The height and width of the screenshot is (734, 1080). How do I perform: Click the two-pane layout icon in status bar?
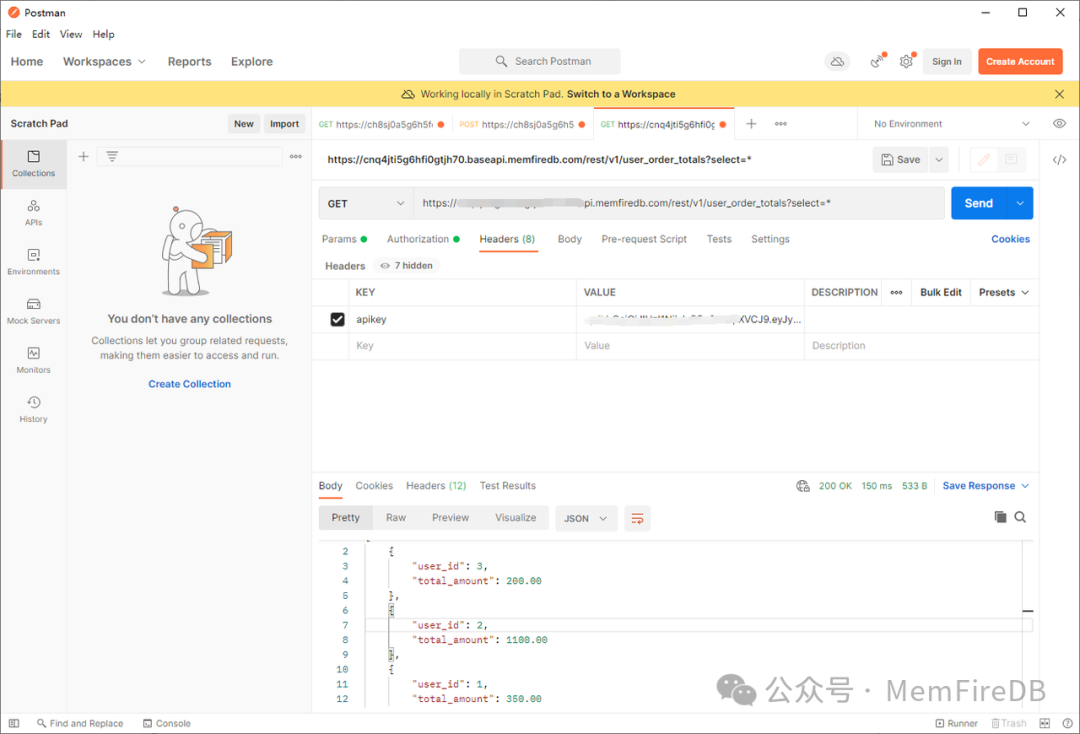point(1045,723)
